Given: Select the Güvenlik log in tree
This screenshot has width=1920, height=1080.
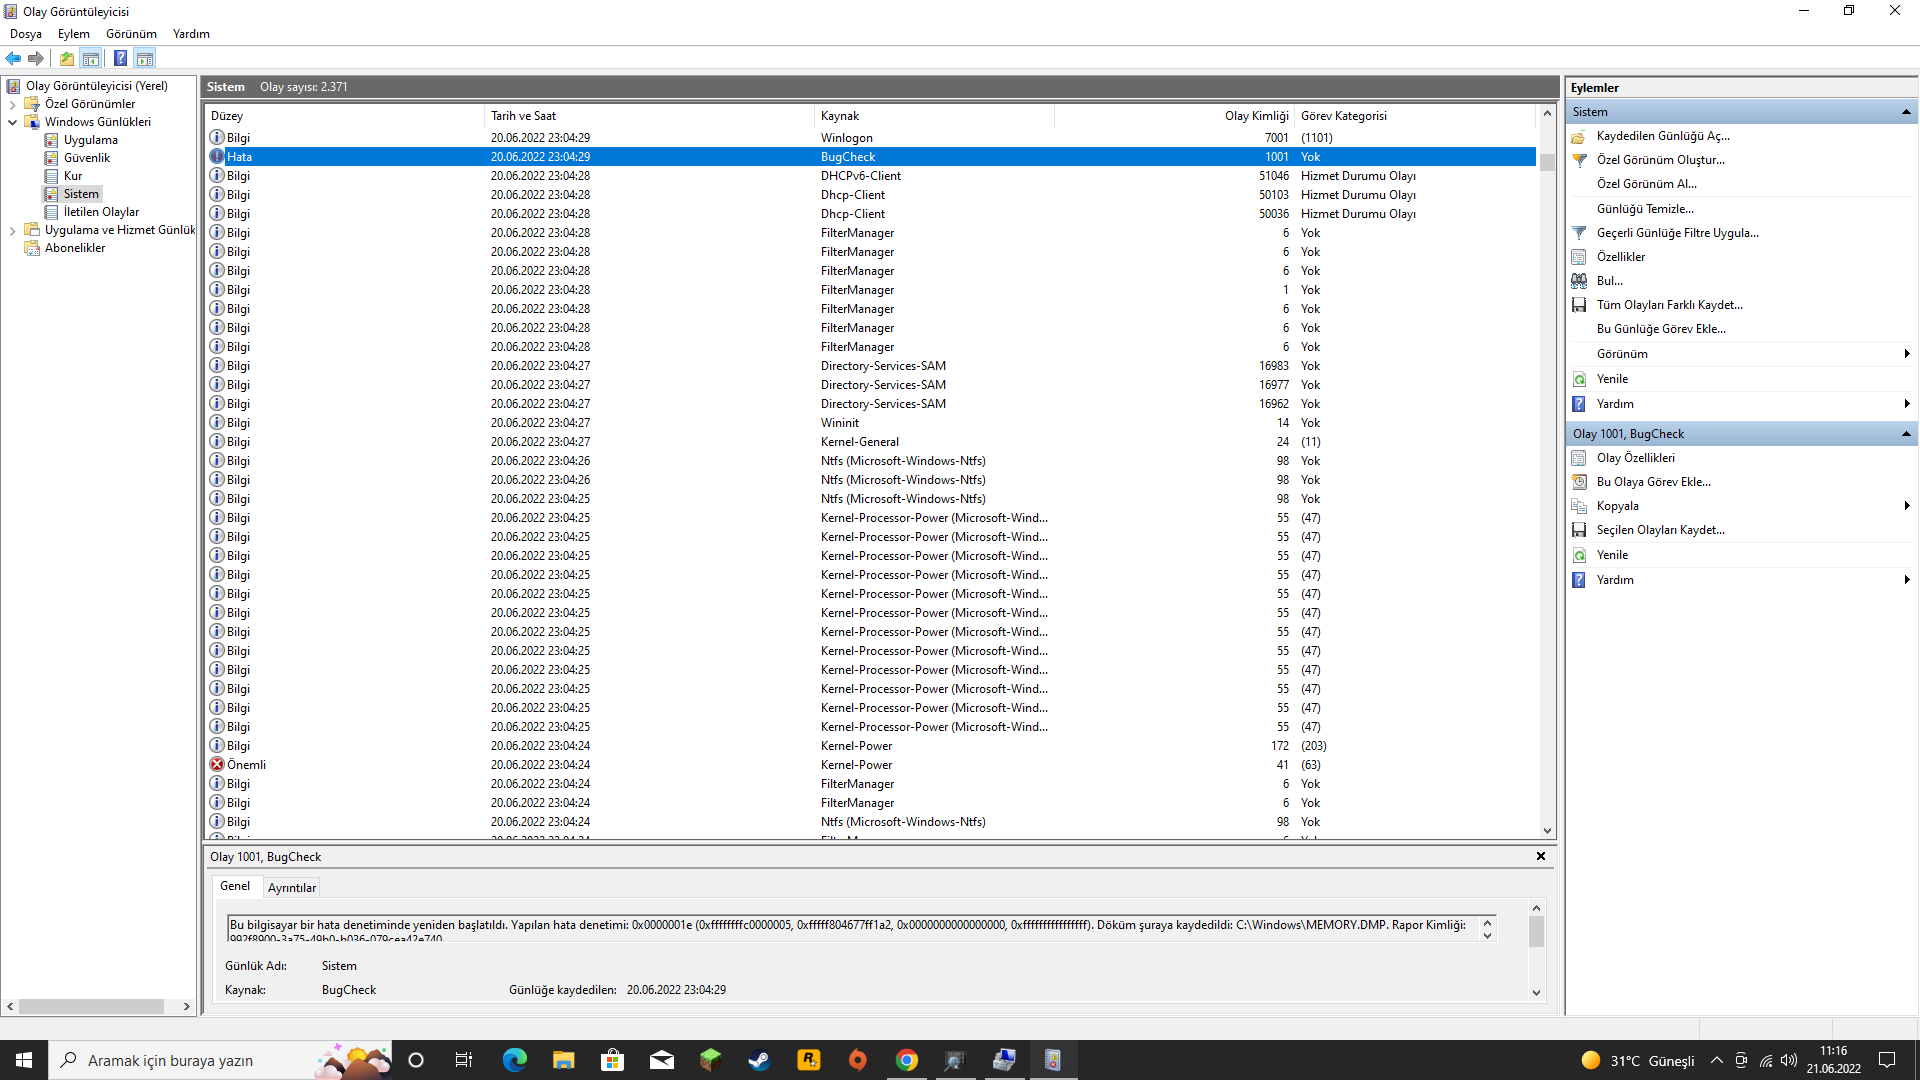Looking at the screenshot, I should pyautogui.click(x=87, y=158).
